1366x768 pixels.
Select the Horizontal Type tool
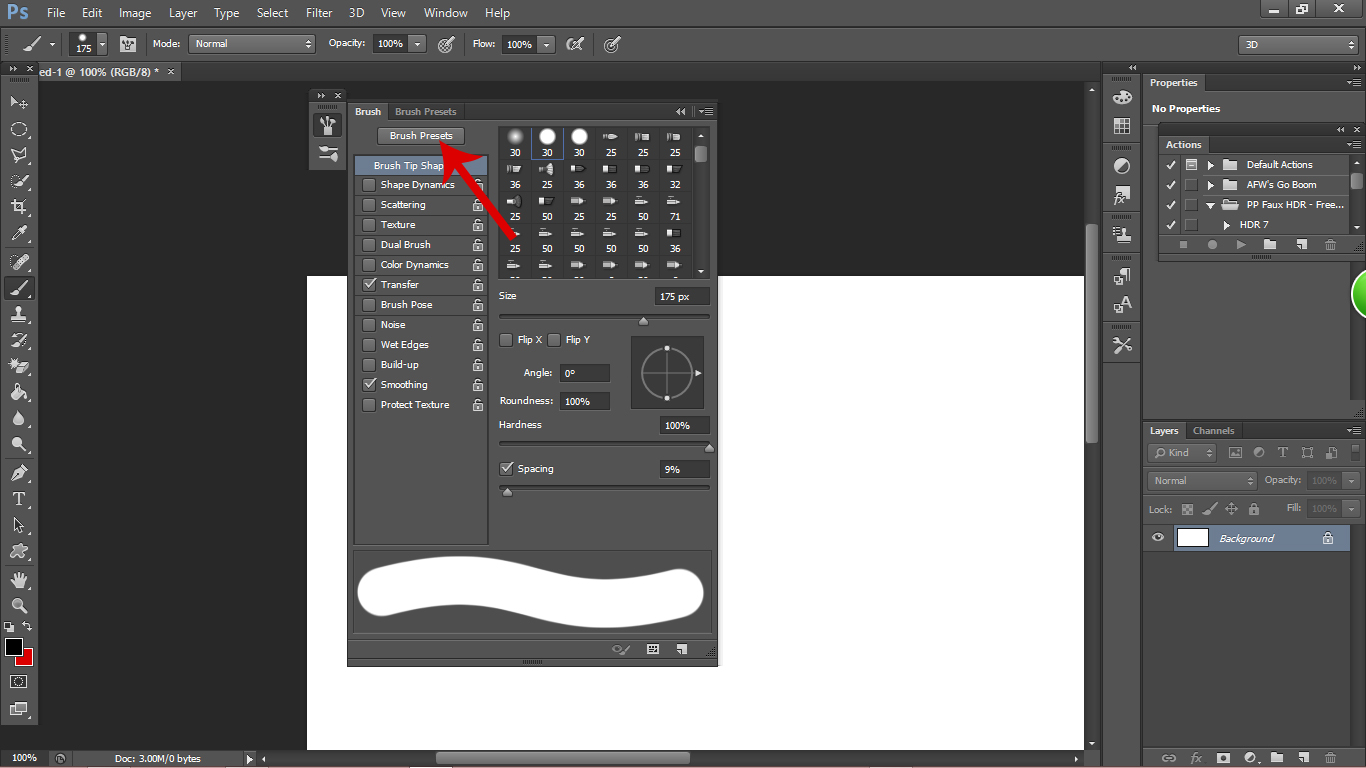[x=20, y=499]
